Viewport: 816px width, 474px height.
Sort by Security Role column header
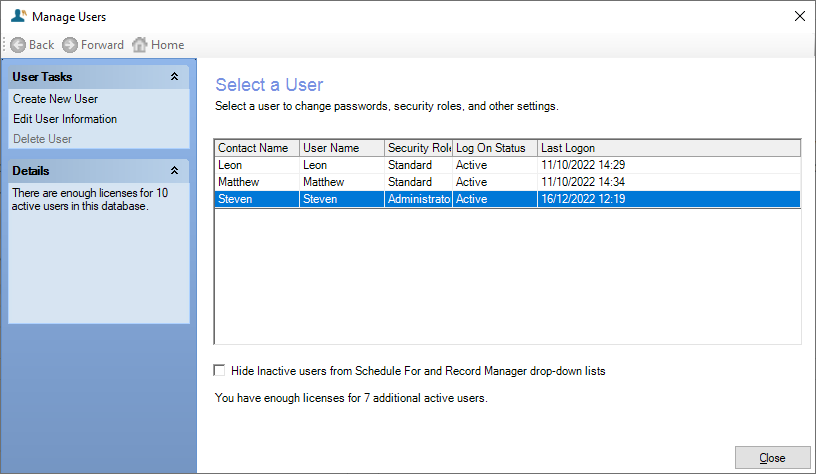[x=418, y=148]
